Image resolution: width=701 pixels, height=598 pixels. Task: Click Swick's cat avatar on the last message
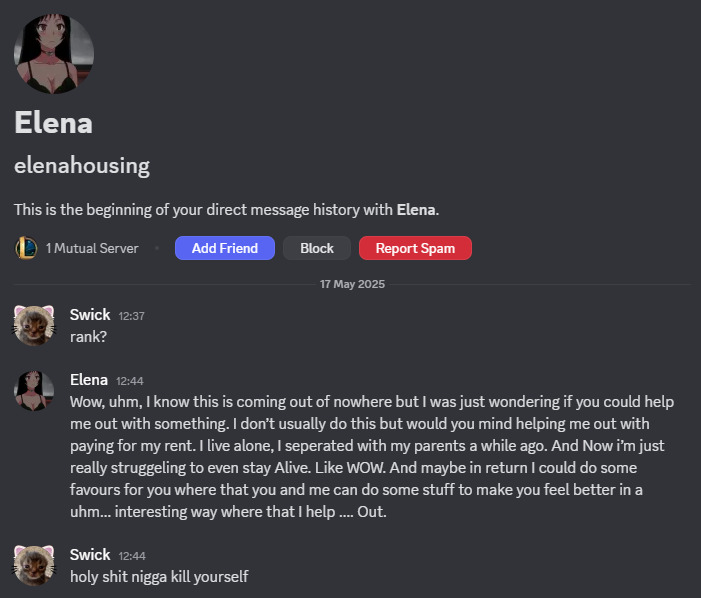pos(34,565)
